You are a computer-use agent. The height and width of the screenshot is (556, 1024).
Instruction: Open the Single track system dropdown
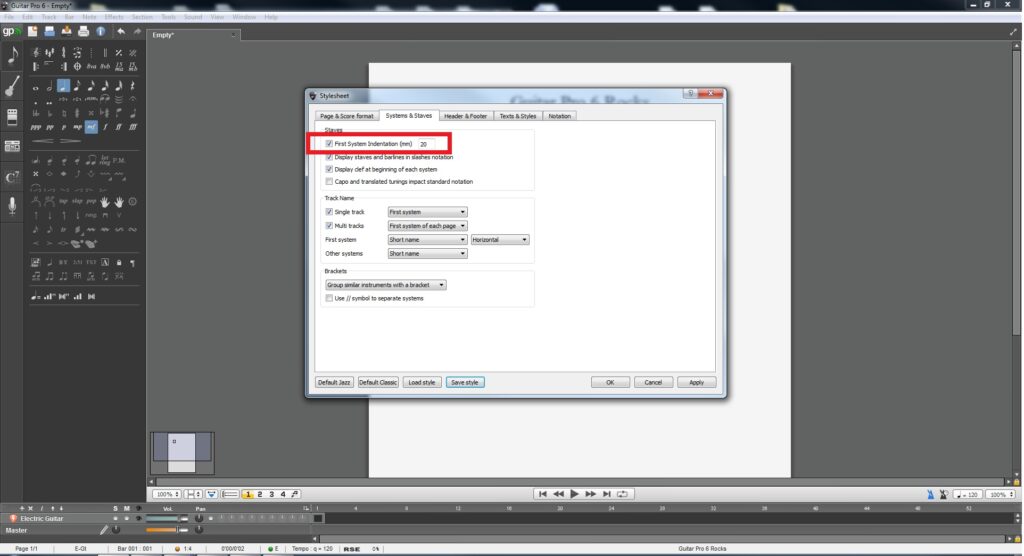pos(427,212)
